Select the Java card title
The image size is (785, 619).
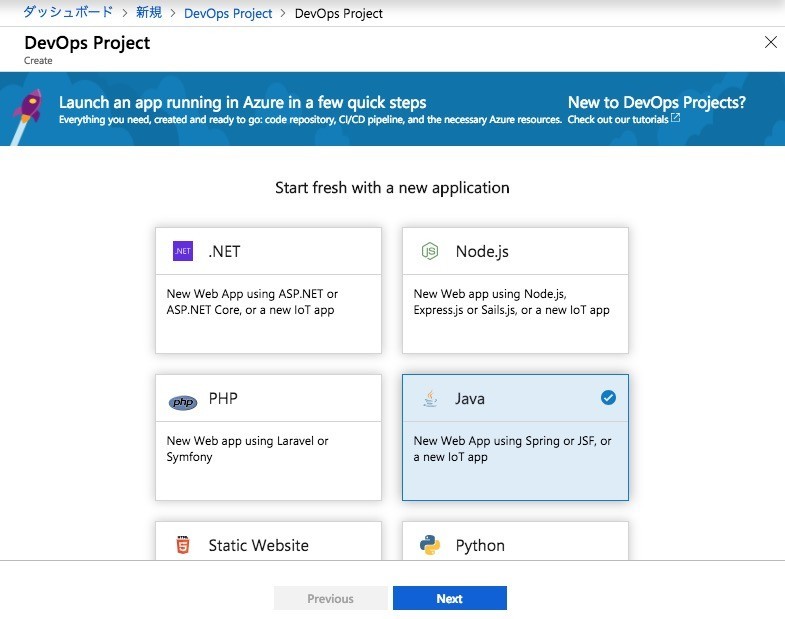[470, 399]
